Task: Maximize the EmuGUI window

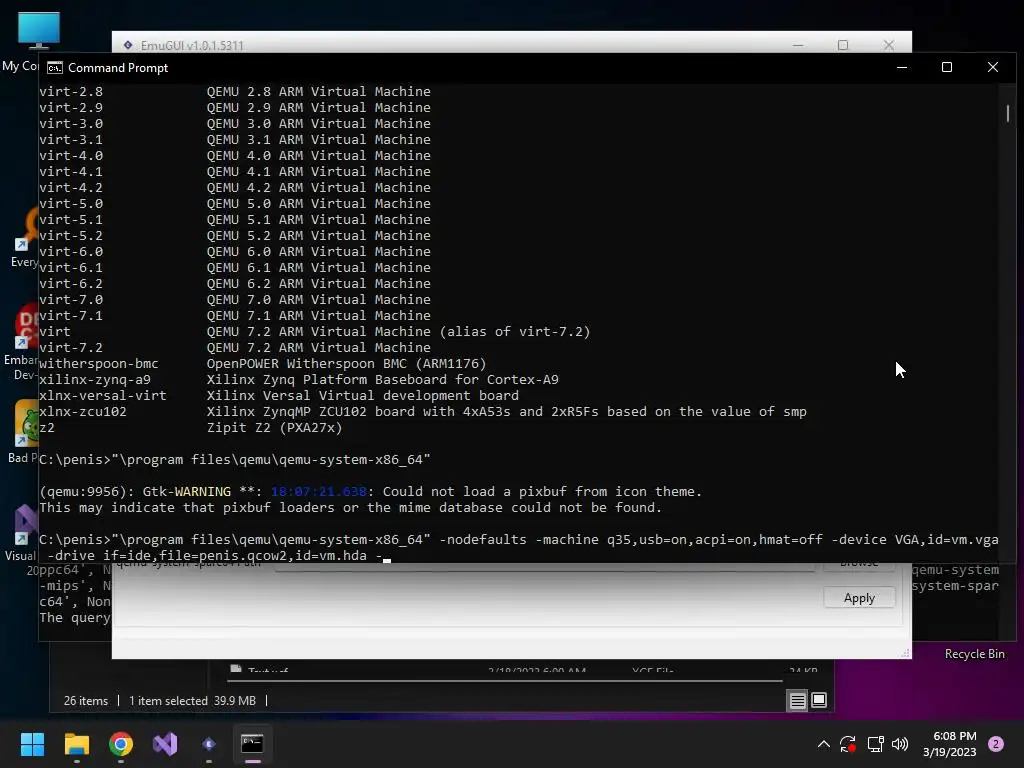Action: [x=843, y=45]
